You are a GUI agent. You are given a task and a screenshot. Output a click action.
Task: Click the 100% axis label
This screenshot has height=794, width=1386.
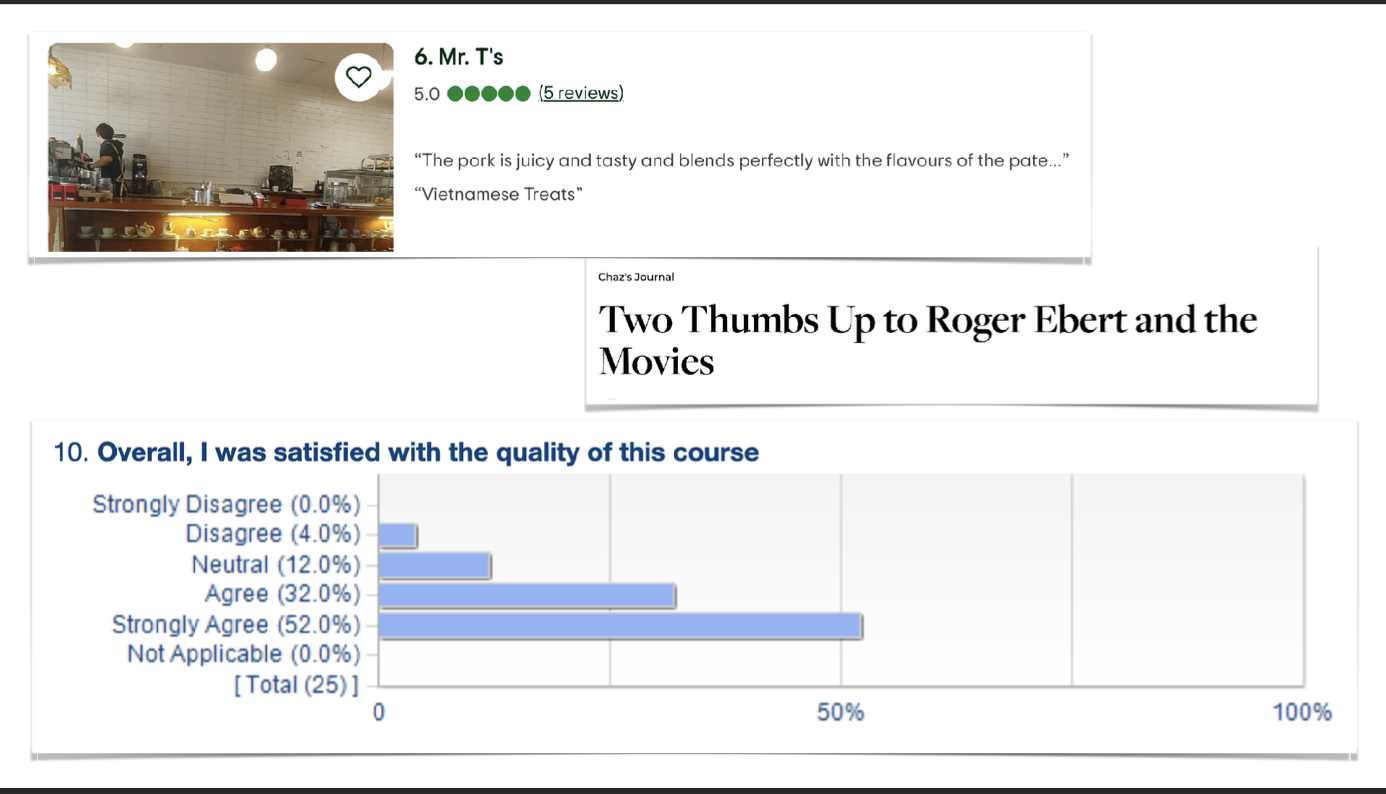(1301, 712)
